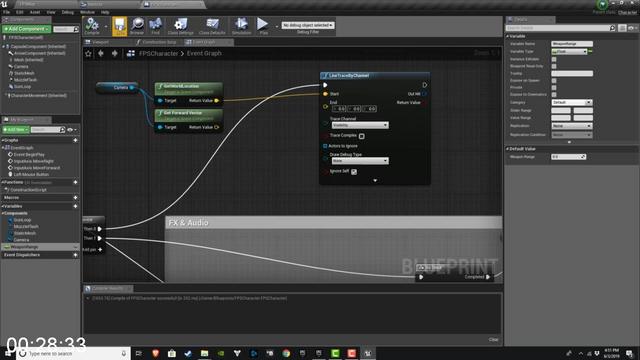Image resolution: width=640 pixels, height=360 pixels.
Task: Click the FPSCharacter breadcrumb link
Action: pos(158,53)
